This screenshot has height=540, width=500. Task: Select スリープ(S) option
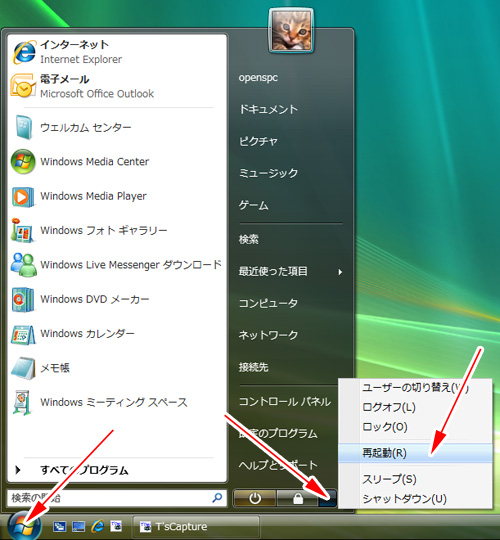[415, 479]
